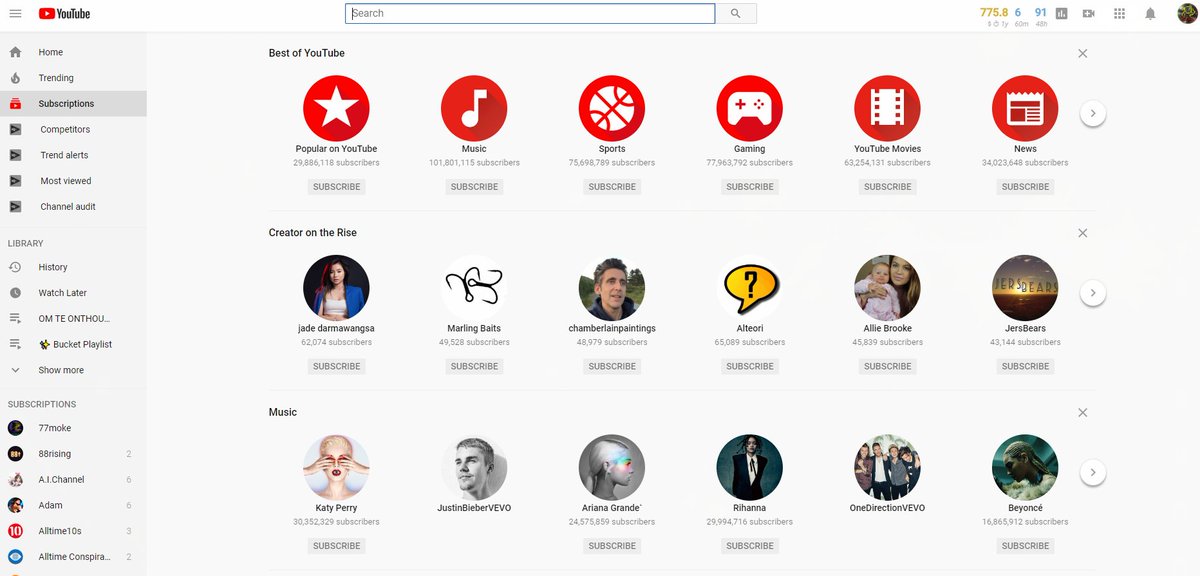The height and width of the screenshot is (576, 1200).
Task: Open the Music note channel icon
Action: (x=474, y=108)
